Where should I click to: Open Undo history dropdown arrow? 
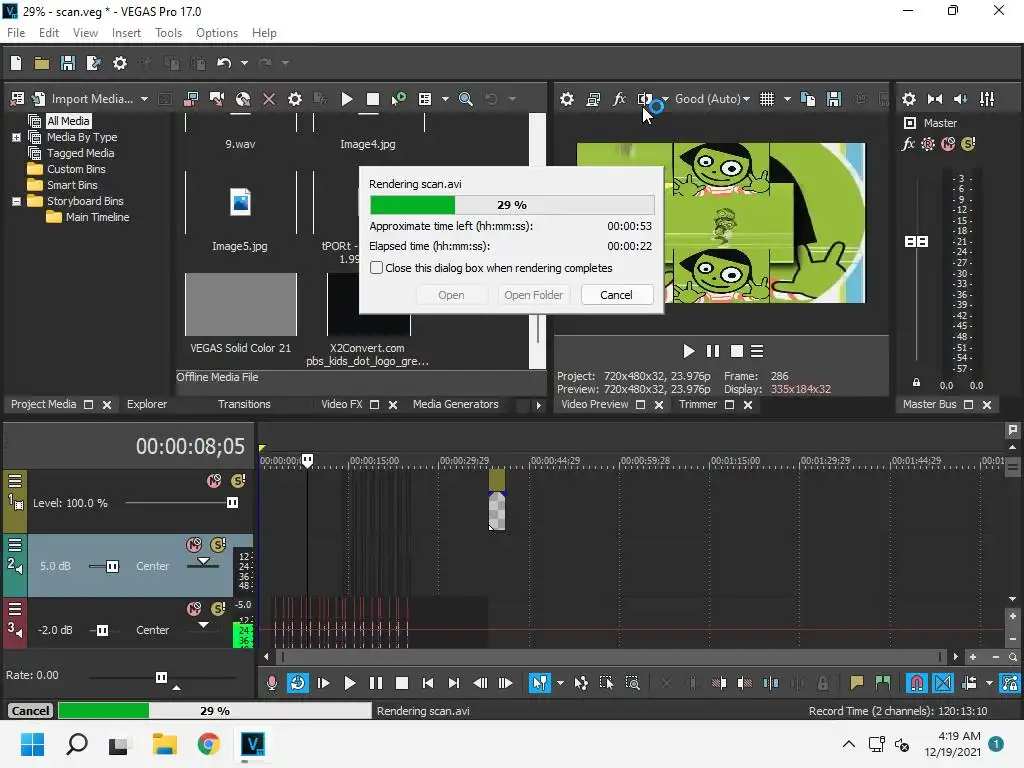[244, 63]
